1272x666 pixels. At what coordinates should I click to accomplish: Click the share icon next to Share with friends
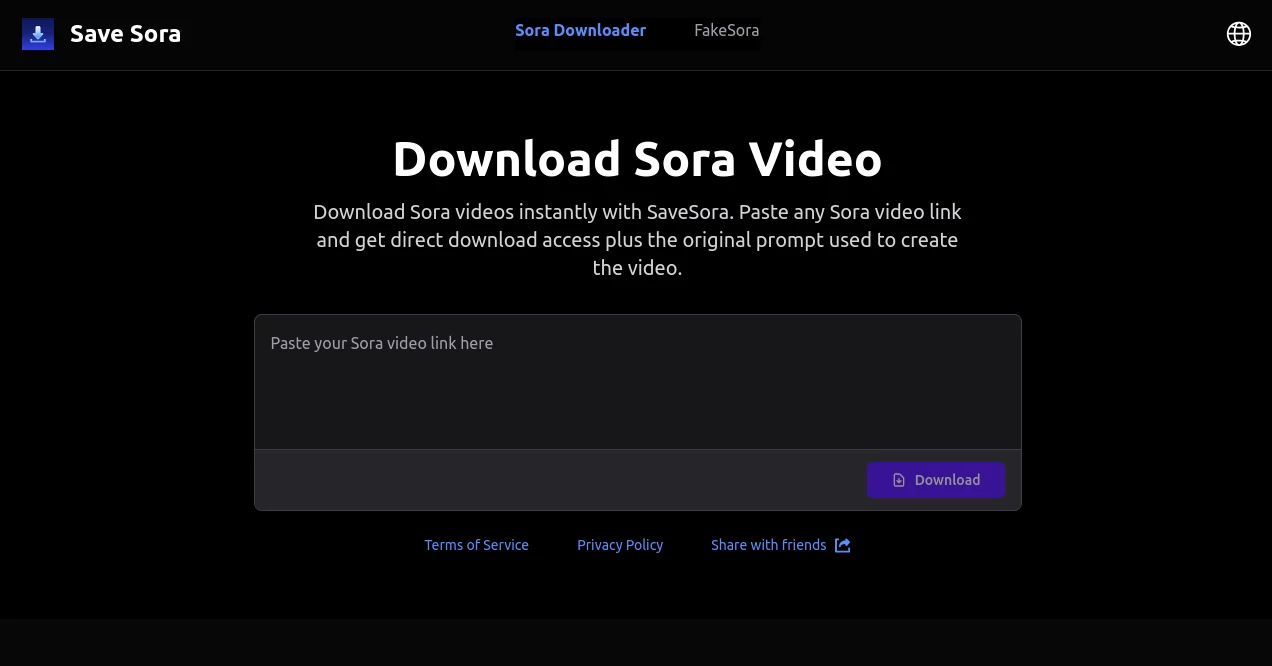click(x=842, y=545)
